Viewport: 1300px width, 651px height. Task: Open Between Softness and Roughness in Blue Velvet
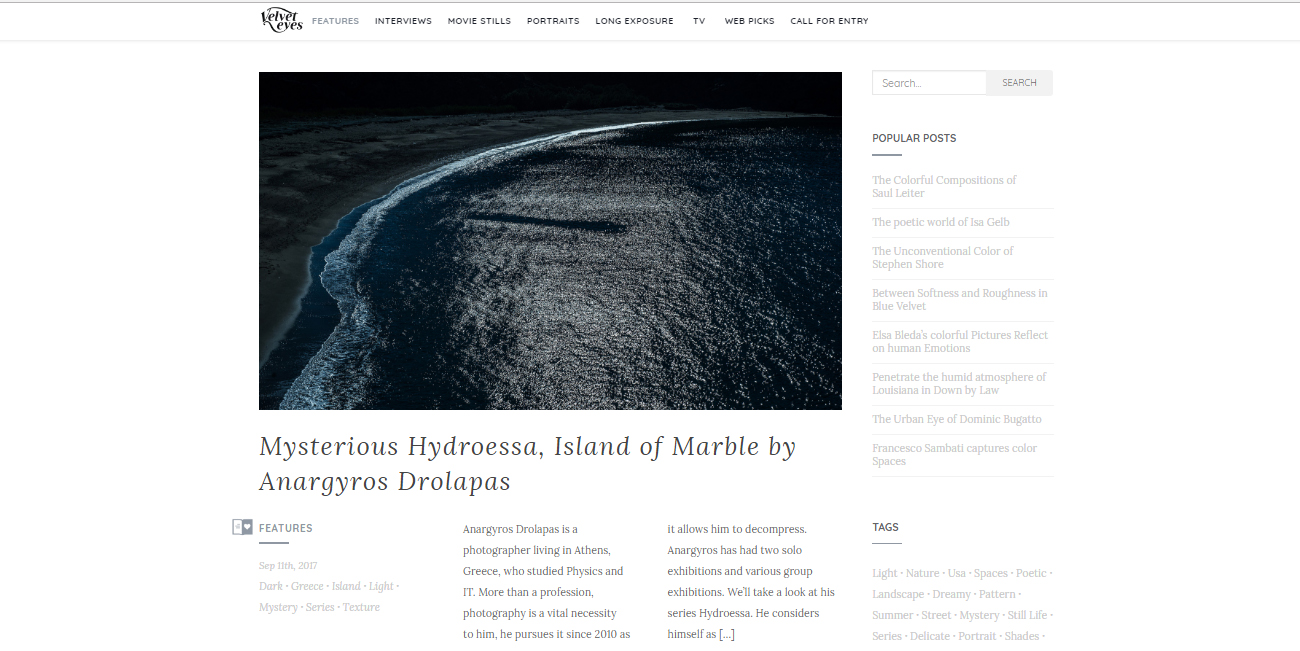(x=960, y=300)
